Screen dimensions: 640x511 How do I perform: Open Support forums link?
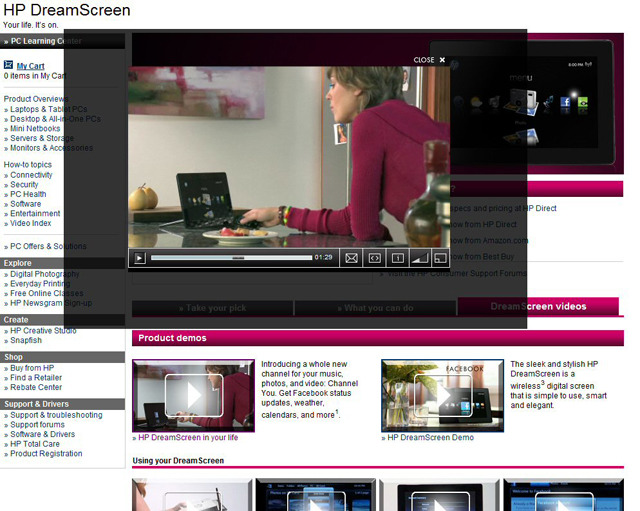click(37, 424)
